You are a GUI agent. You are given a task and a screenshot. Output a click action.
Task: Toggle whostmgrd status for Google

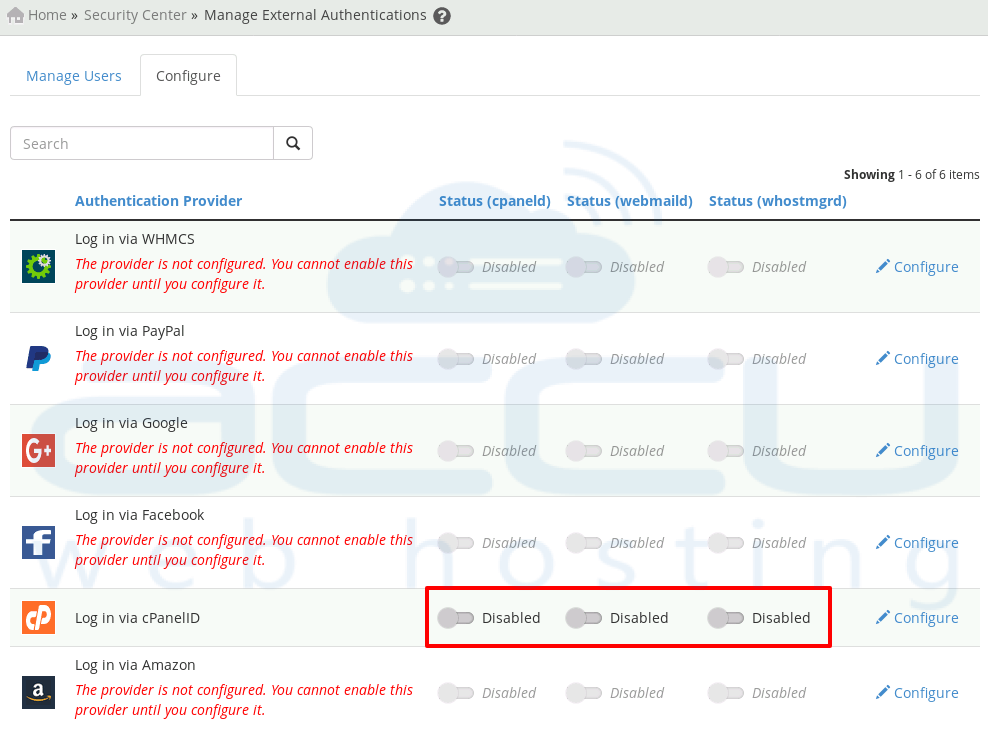pos(726,451)
